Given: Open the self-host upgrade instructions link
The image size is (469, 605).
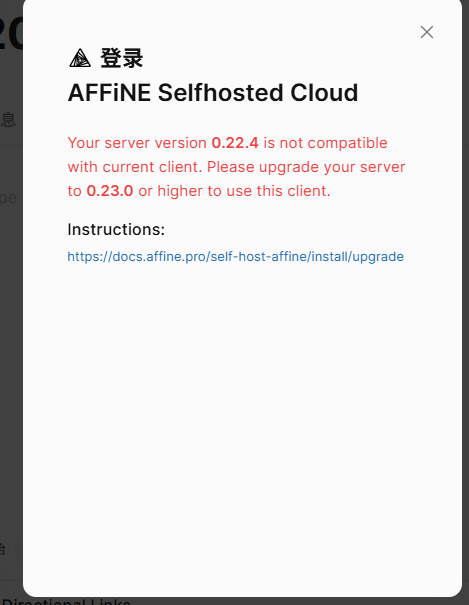Looking at the screenshot, I should (235, 257).
